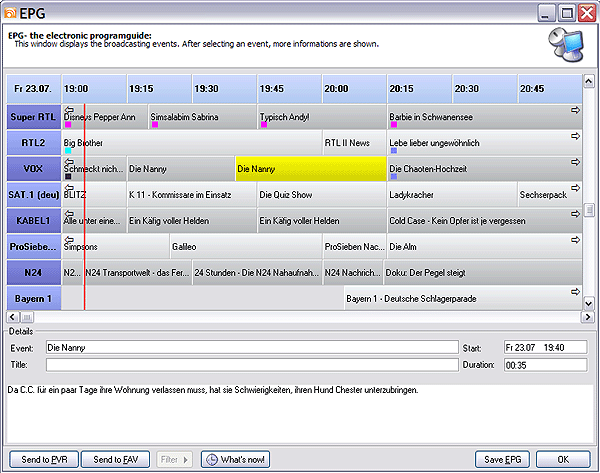Click right arrow in Super RTL row
This screenshot has height=473, width=600.
575,109
